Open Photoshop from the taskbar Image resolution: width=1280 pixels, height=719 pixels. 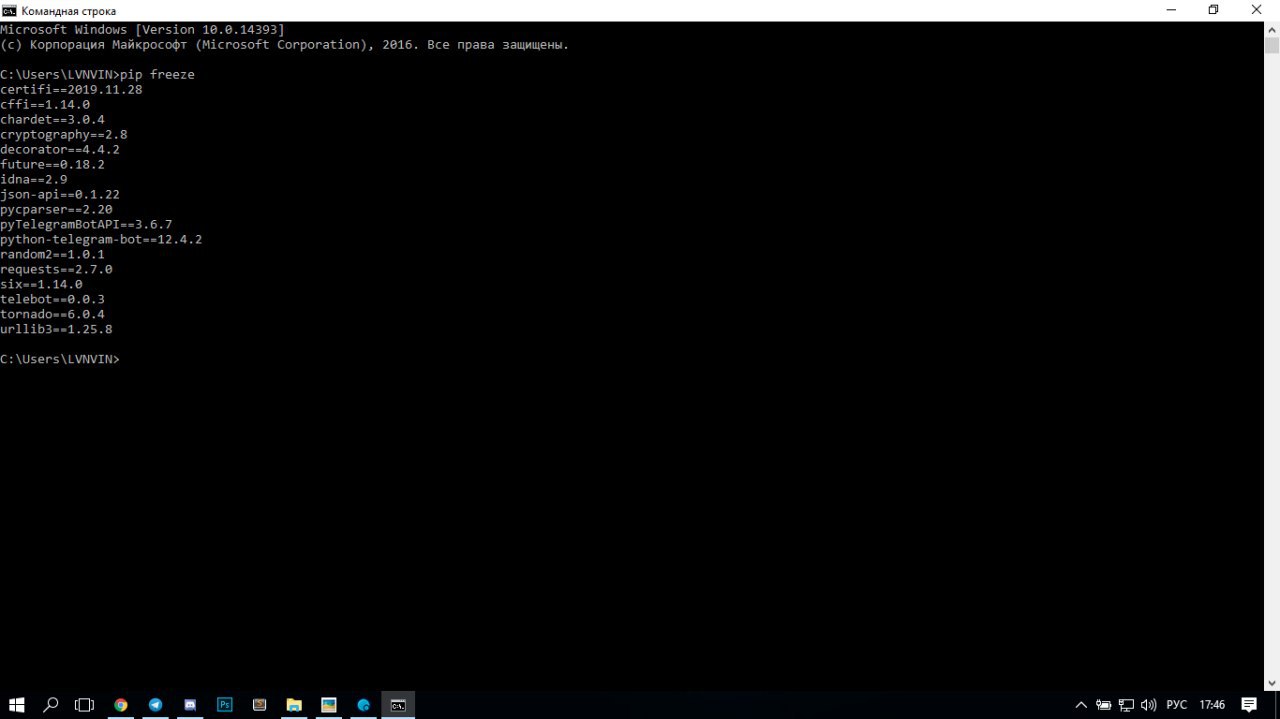tap(225, 705)
